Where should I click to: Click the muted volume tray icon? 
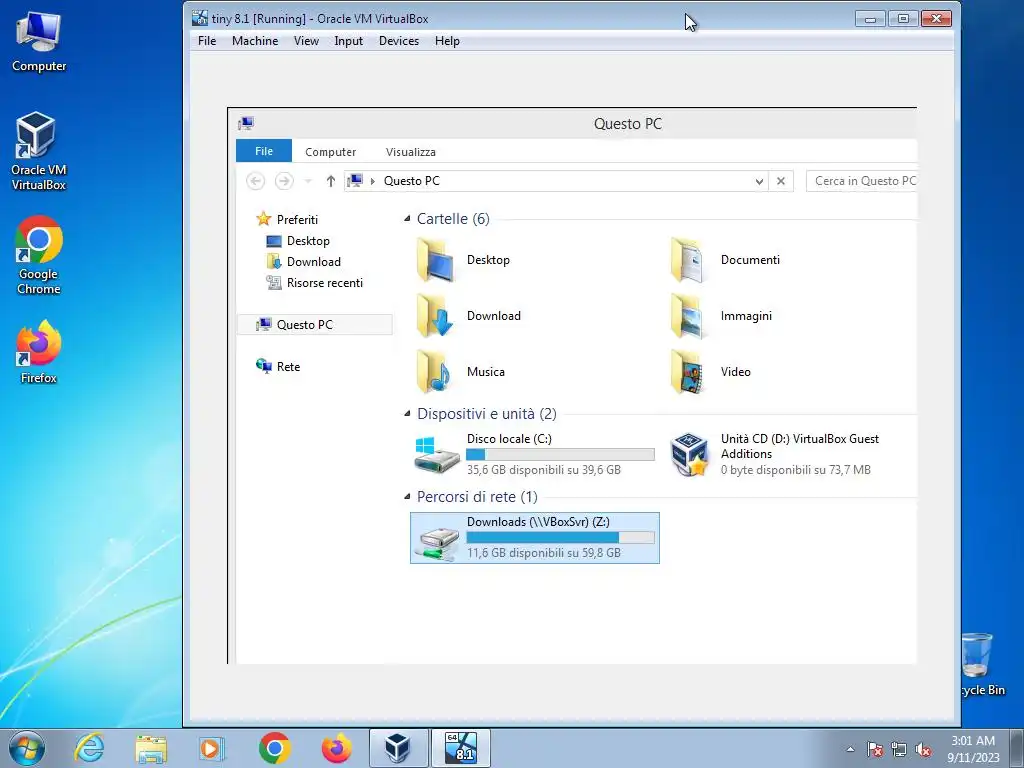tap(923, 750)
